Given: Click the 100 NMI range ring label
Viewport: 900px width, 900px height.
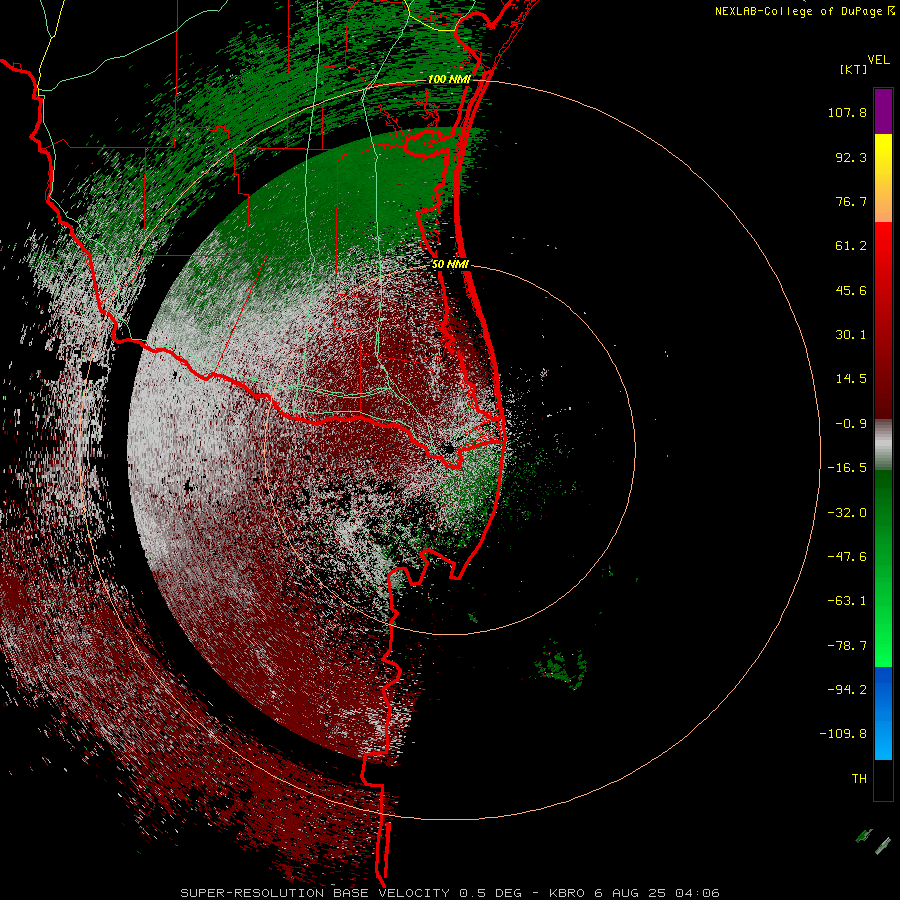Looking at the screenshot, I should [x=449, y=79].
